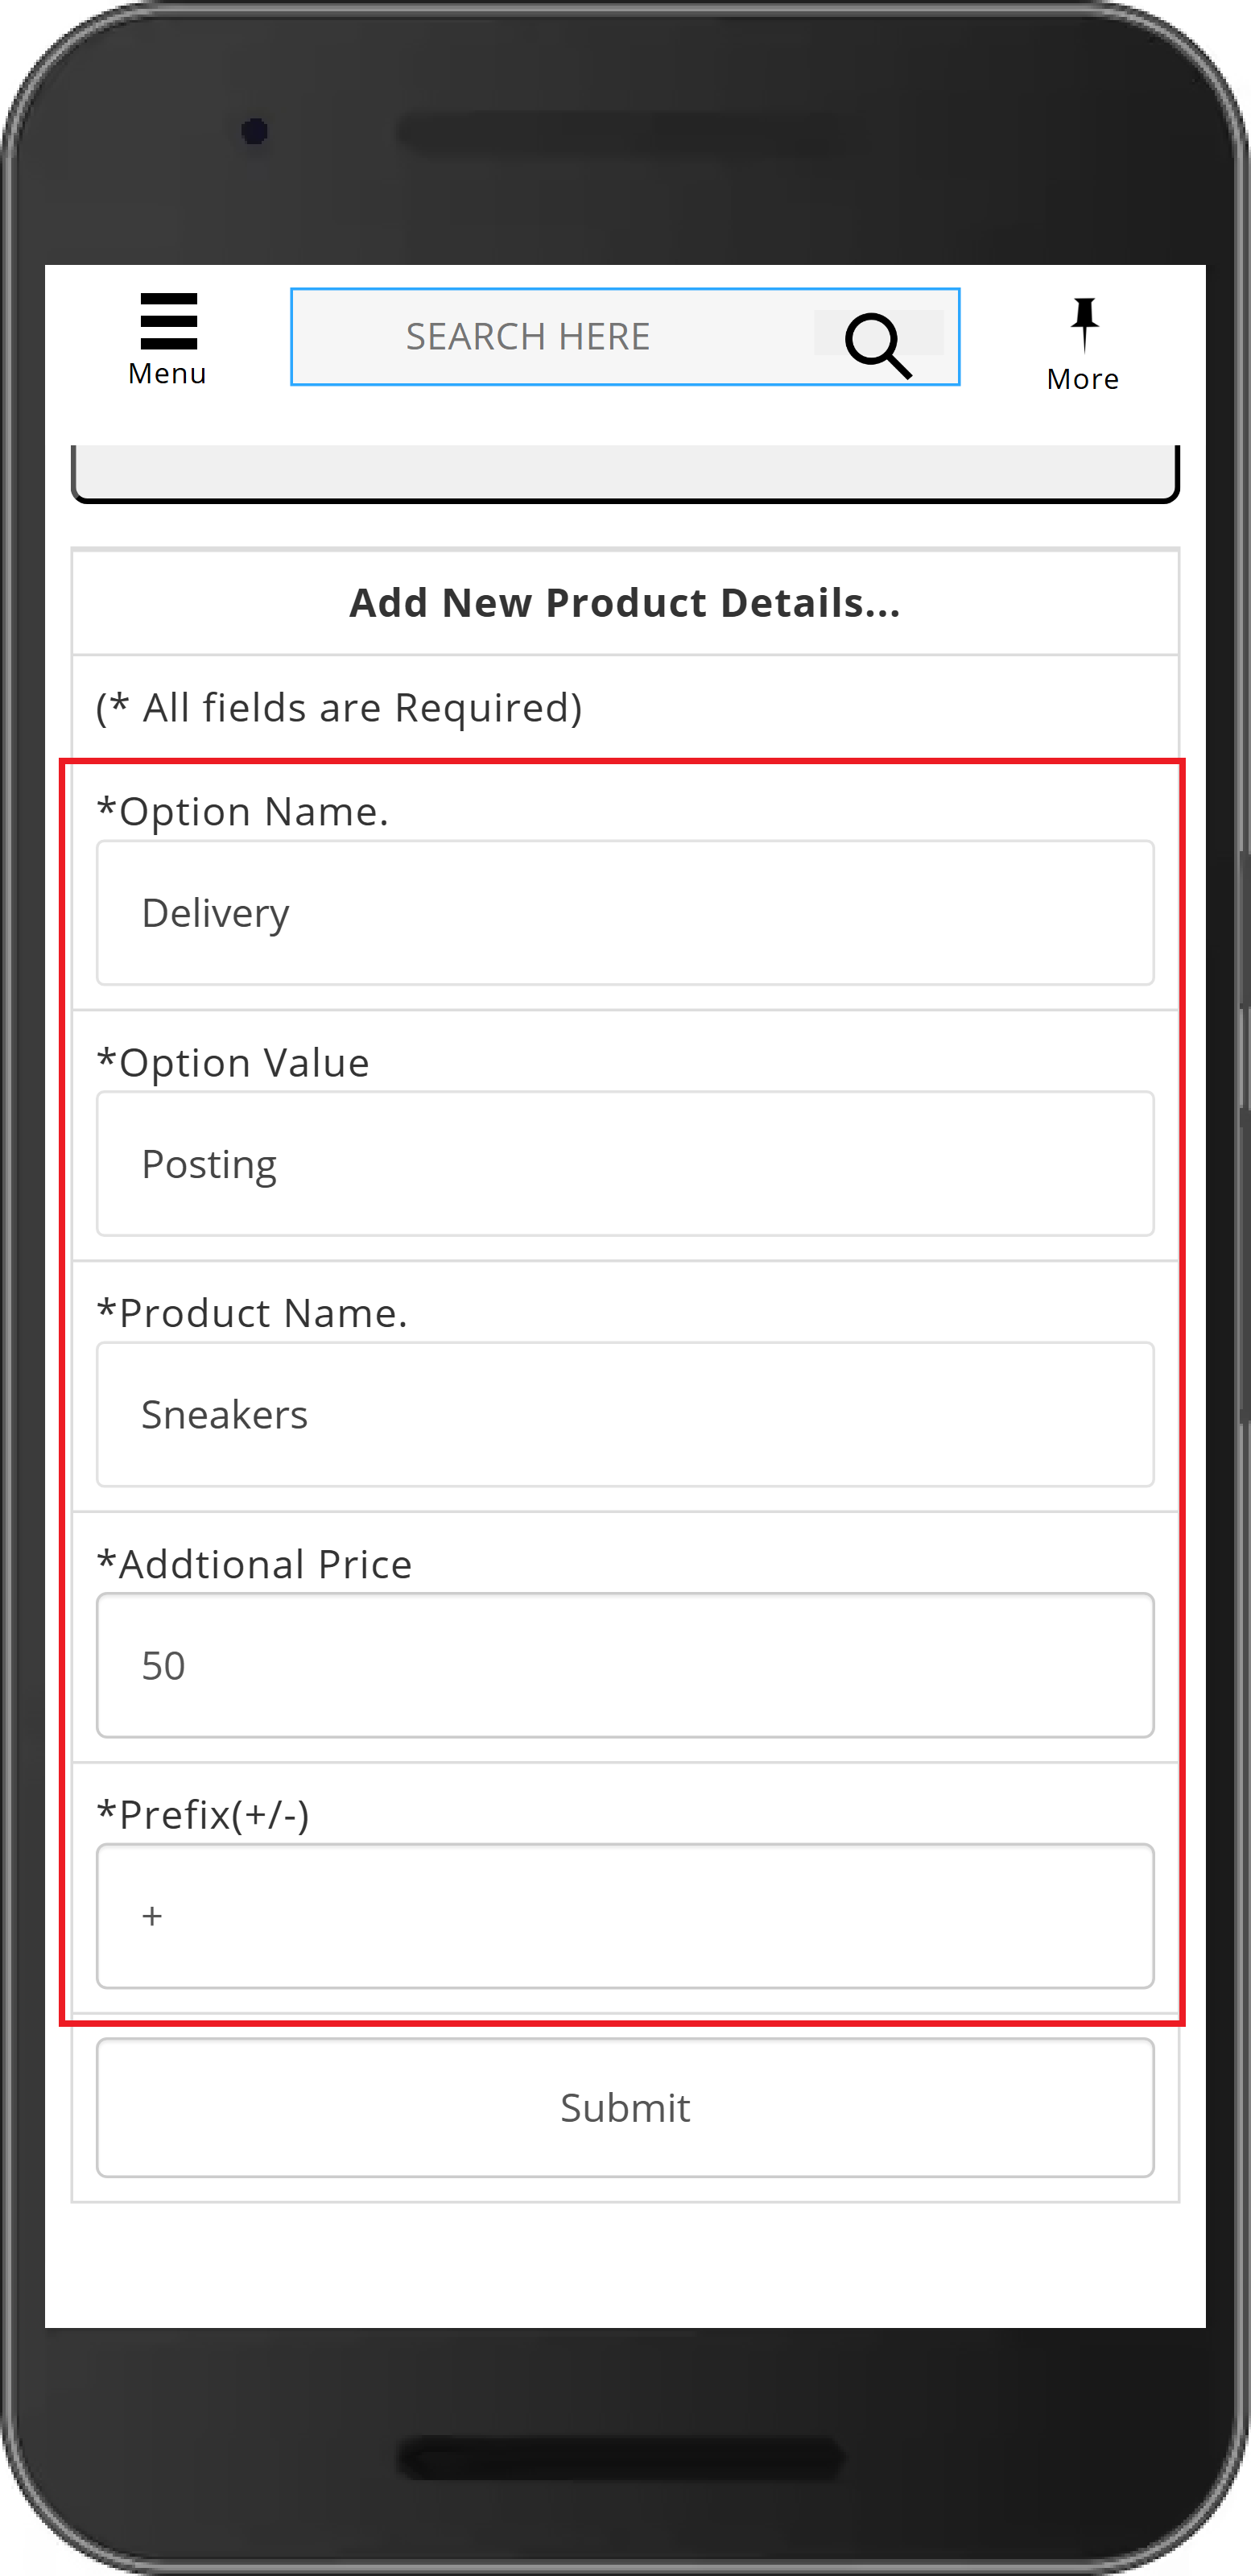Tap the *Option Name. label
The image size is (1251, 2576).
coord(243,812)
